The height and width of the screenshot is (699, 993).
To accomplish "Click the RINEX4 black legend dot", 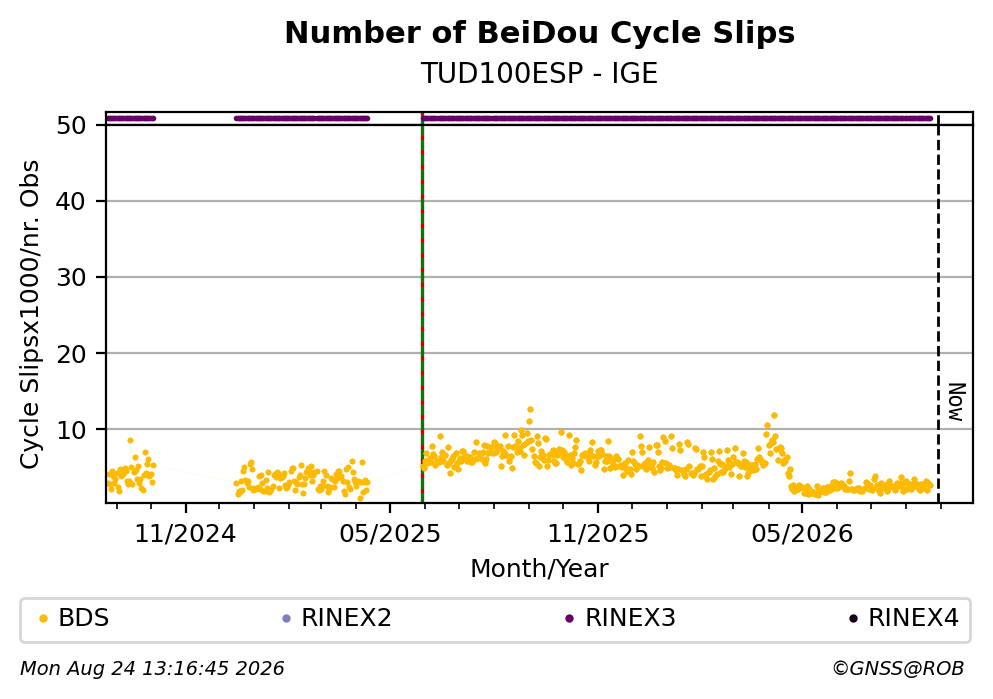I will click(853, 619).
